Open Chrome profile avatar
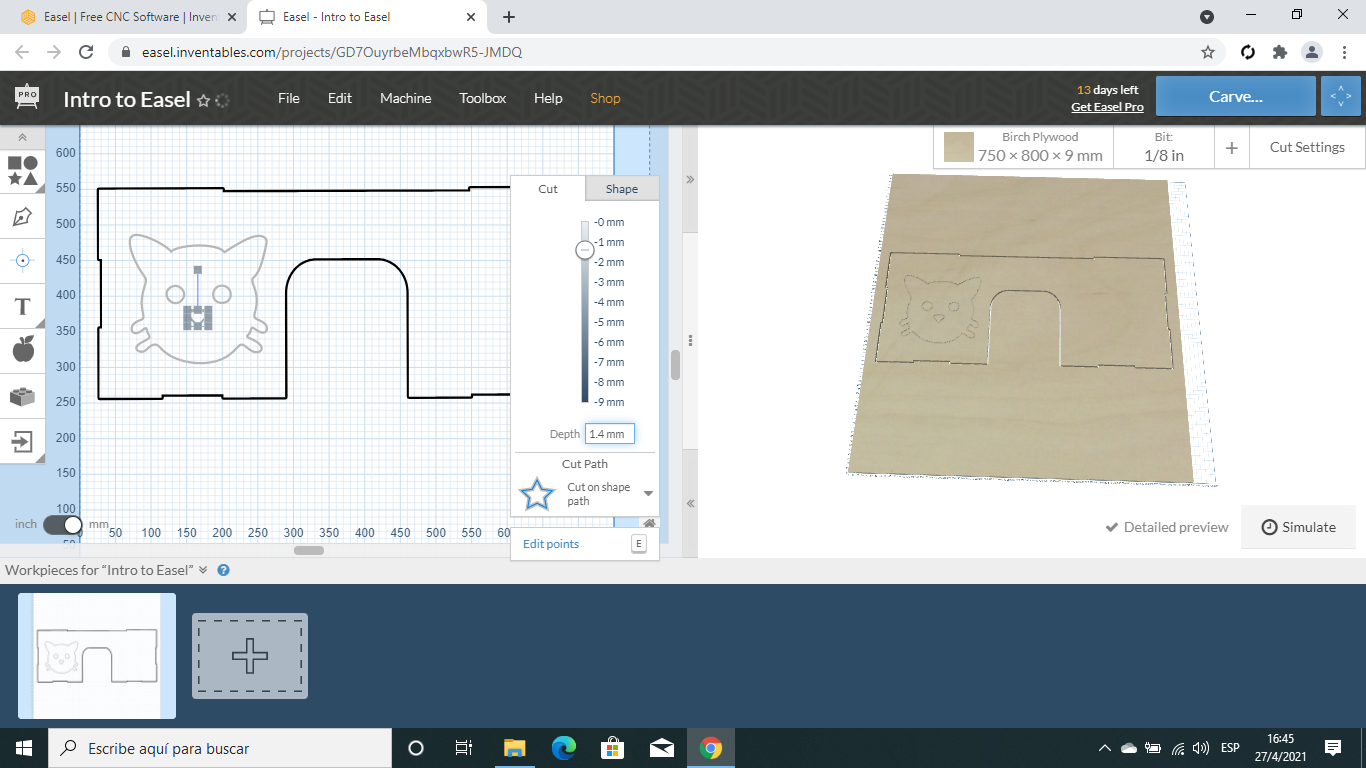 (x=1311, y=52)
